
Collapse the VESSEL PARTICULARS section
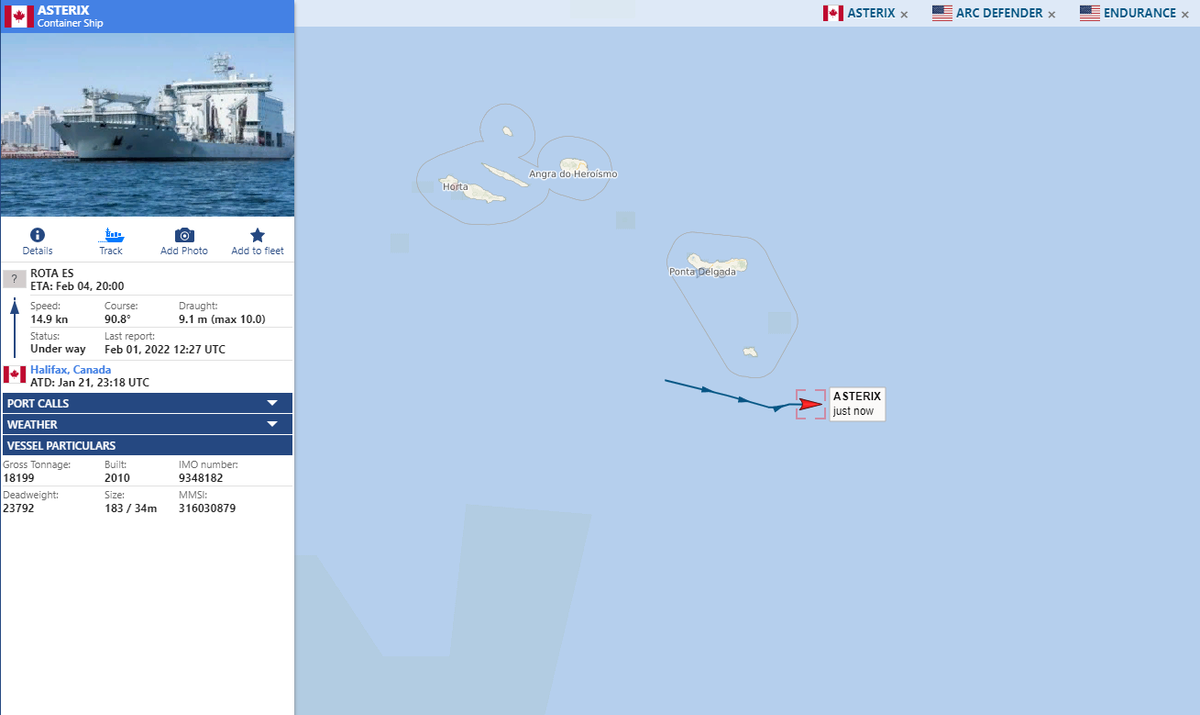pos(148,445)
